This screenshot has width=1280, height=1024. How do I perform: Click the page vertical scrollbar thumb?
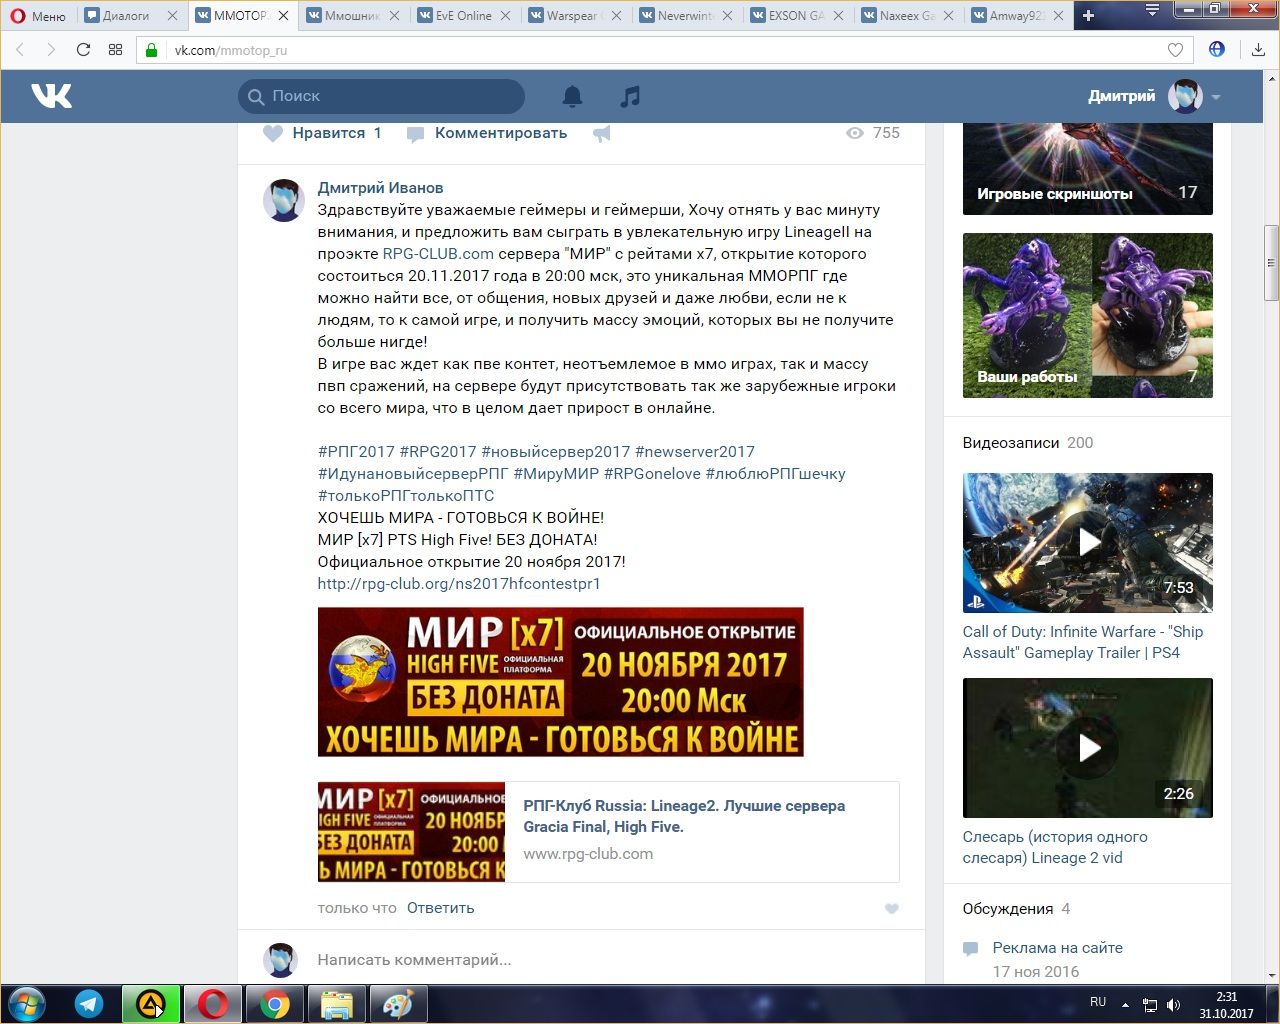click(x=1272, y=263)
